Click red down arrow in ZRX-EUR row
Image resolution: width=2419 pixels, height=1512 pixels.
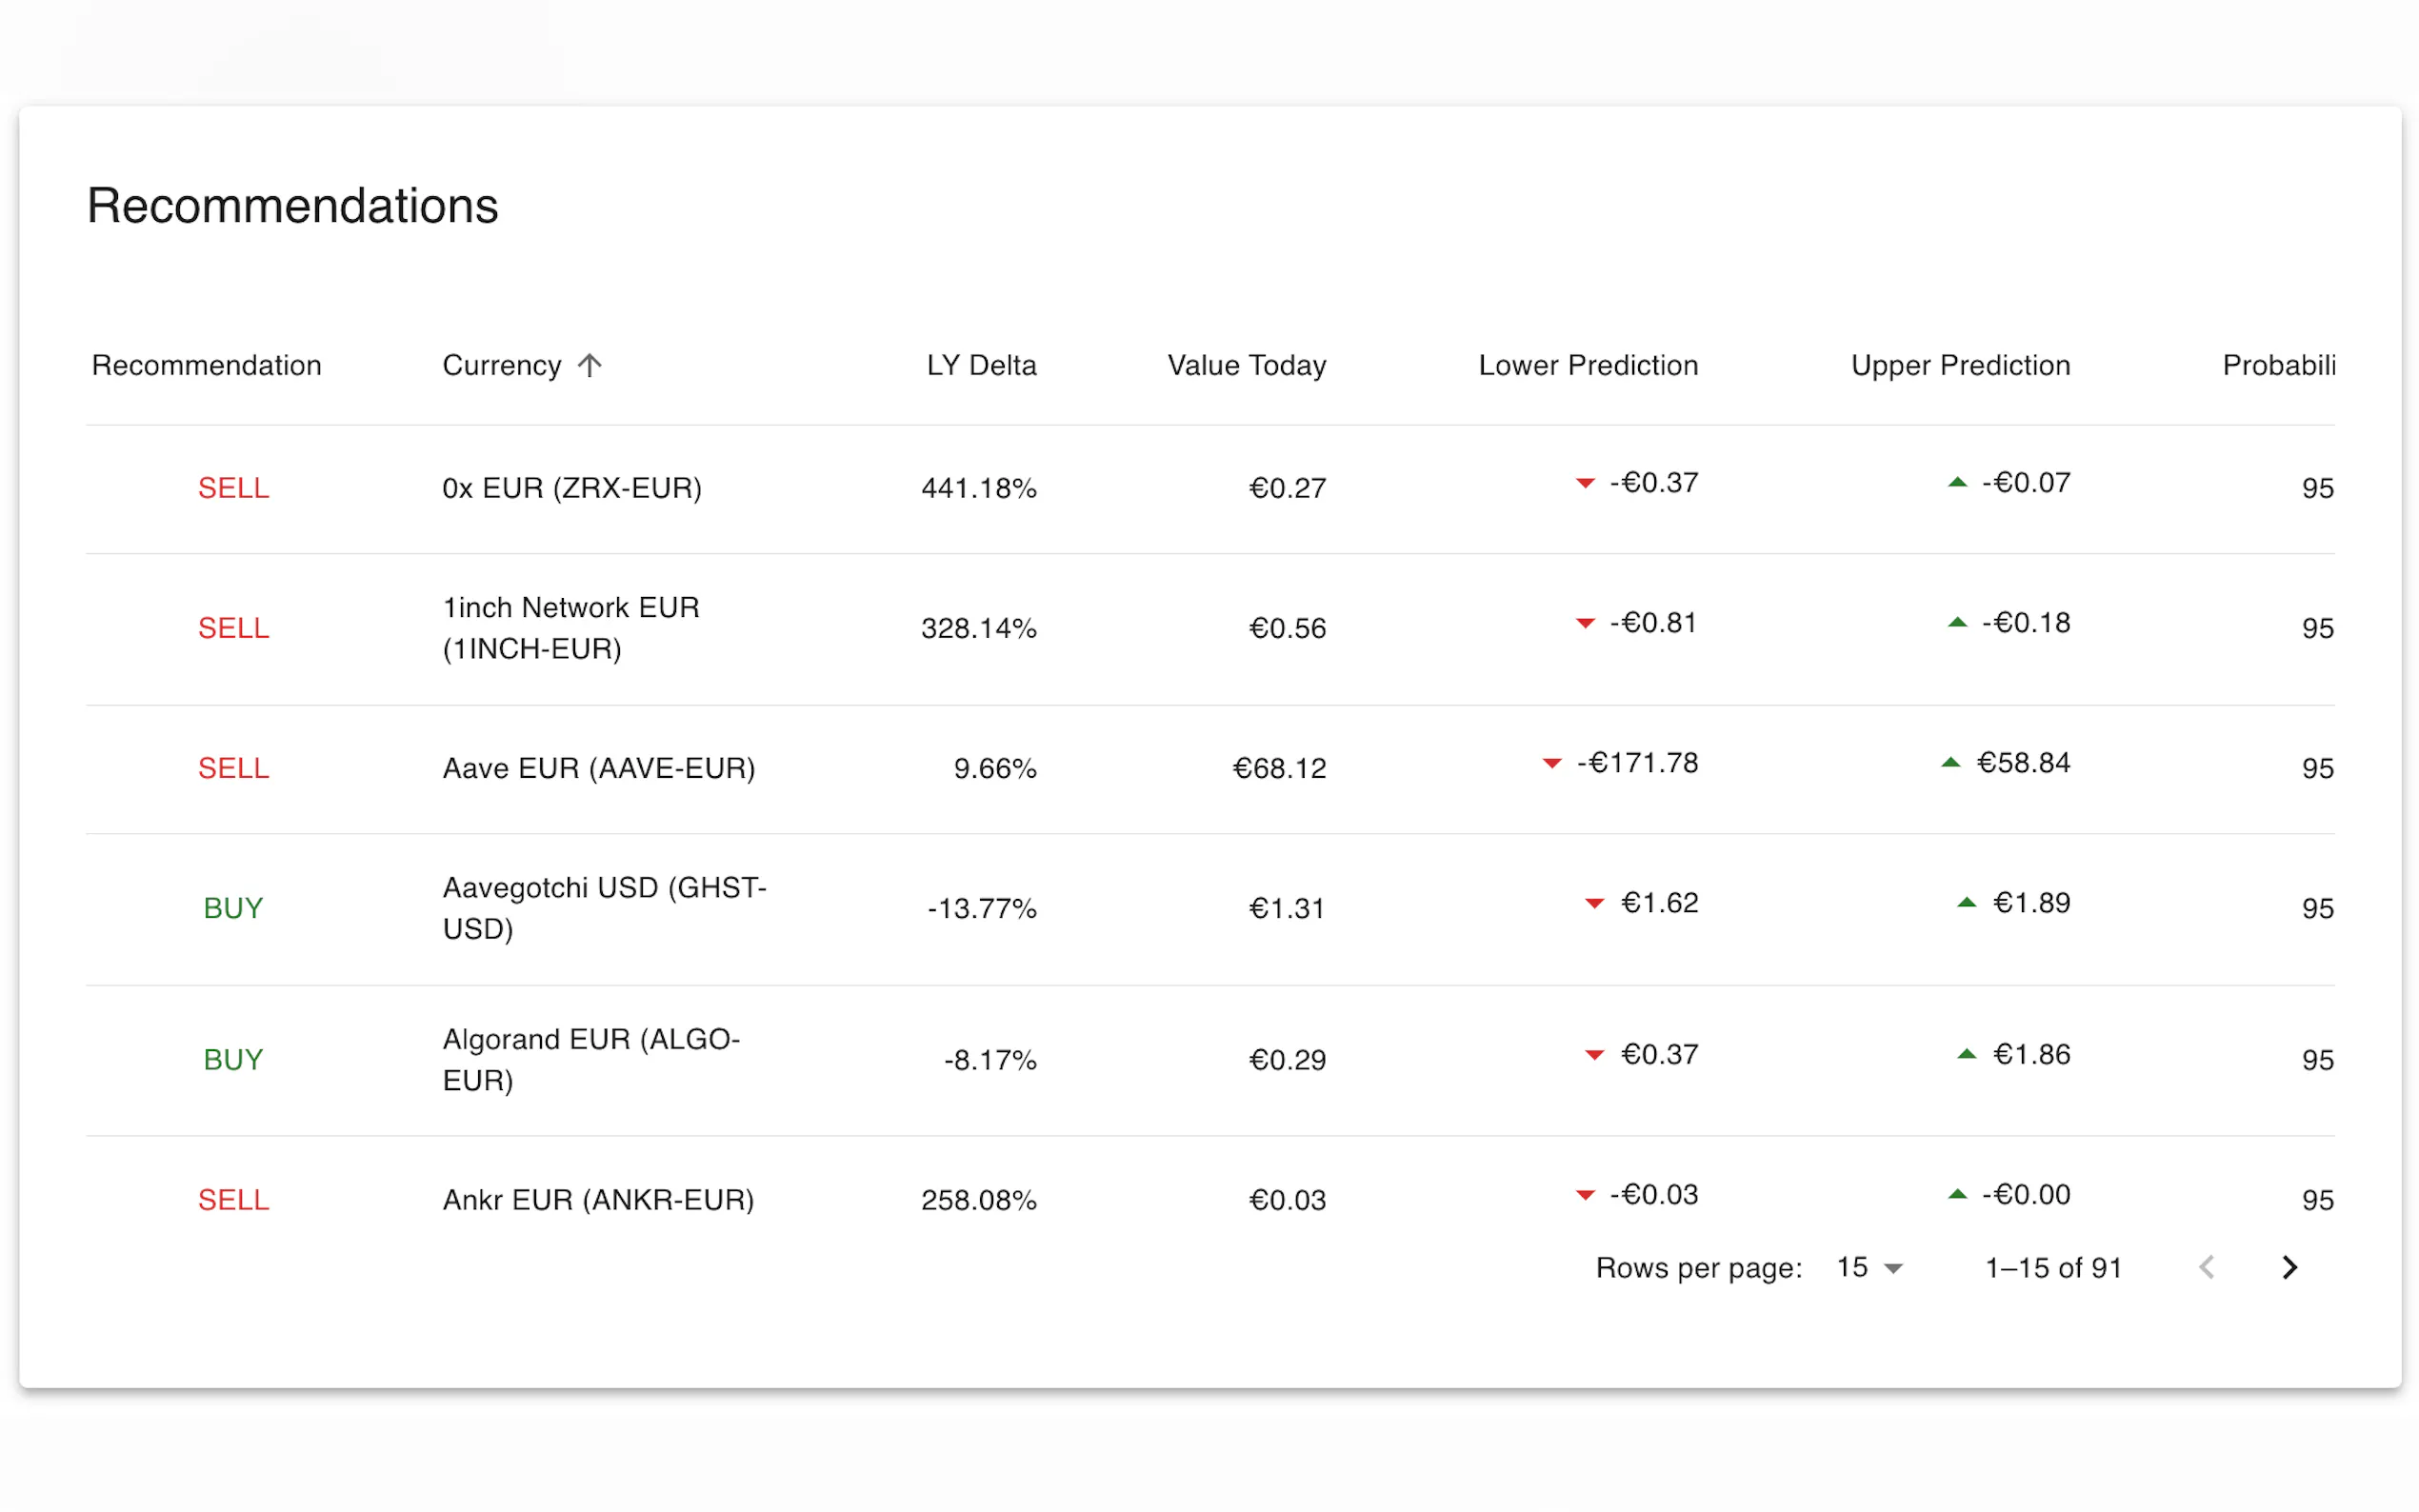1585,484
